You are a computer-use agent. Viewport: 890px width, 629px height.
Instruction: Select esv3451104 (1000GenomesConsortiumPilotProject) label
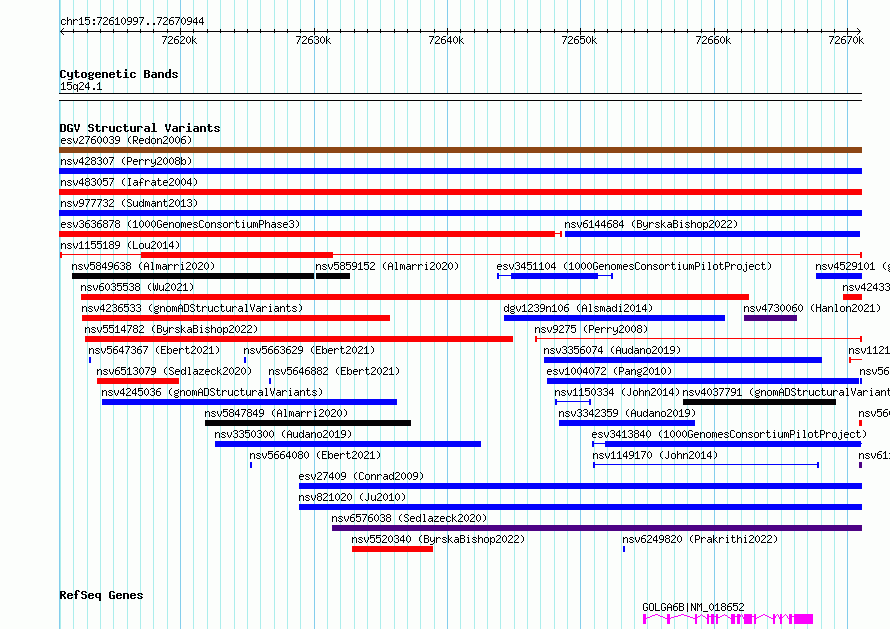(x=634, y=266)
